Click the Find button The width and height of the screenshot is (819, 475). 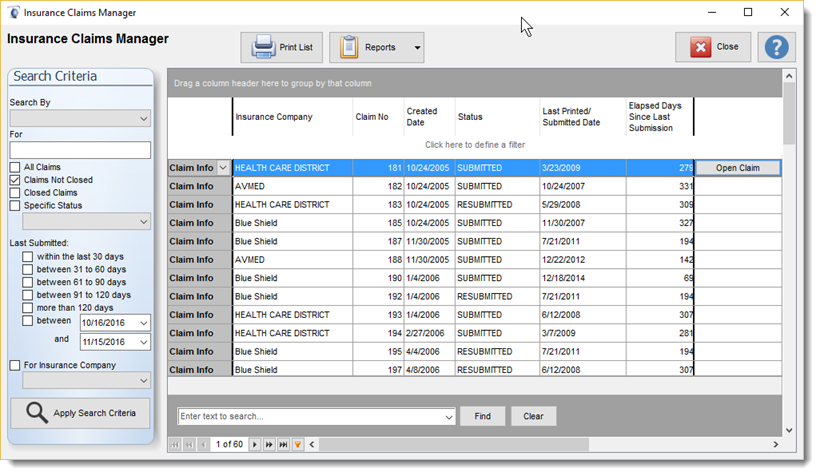(482, 416)
